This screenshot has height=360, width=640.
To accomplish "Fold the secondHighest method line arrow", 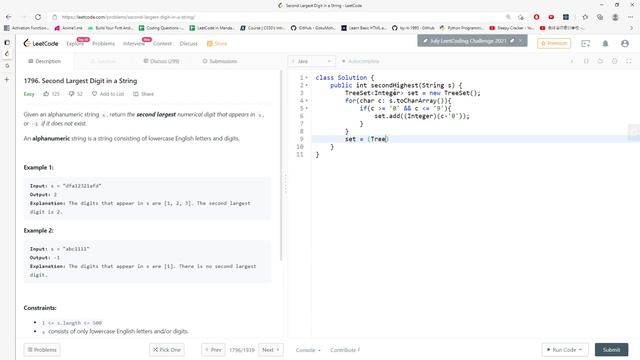I will [x=307, y=85].
